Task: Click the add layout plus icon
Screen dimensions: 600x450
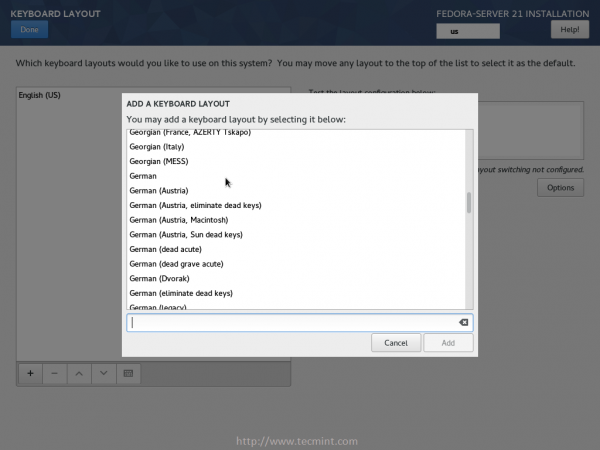Action: [x=30, y=373]
